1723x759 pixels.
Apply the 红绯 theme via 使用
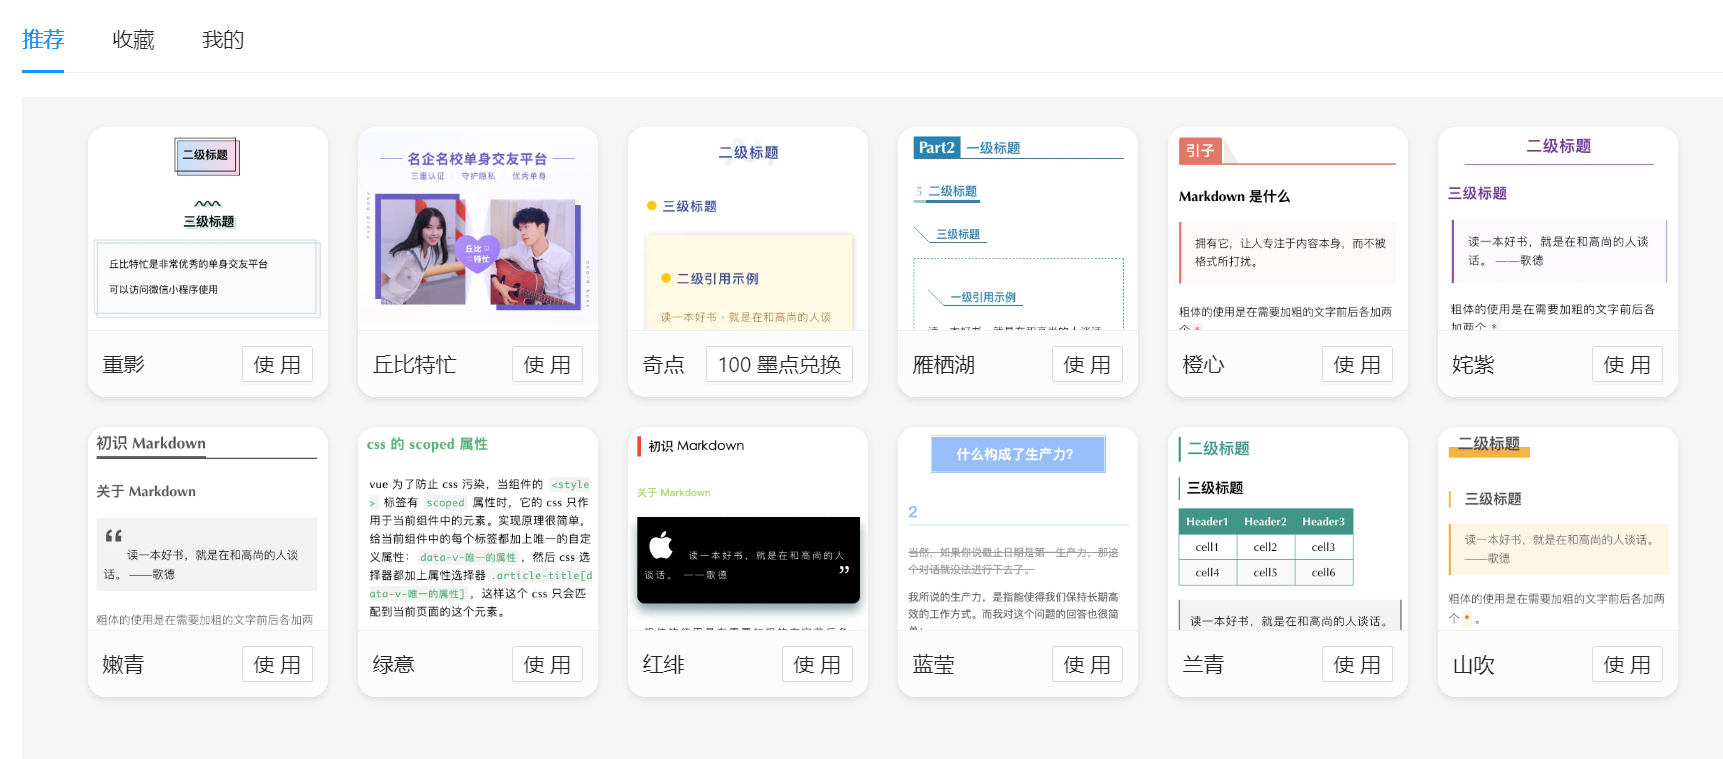click(817, 664)
